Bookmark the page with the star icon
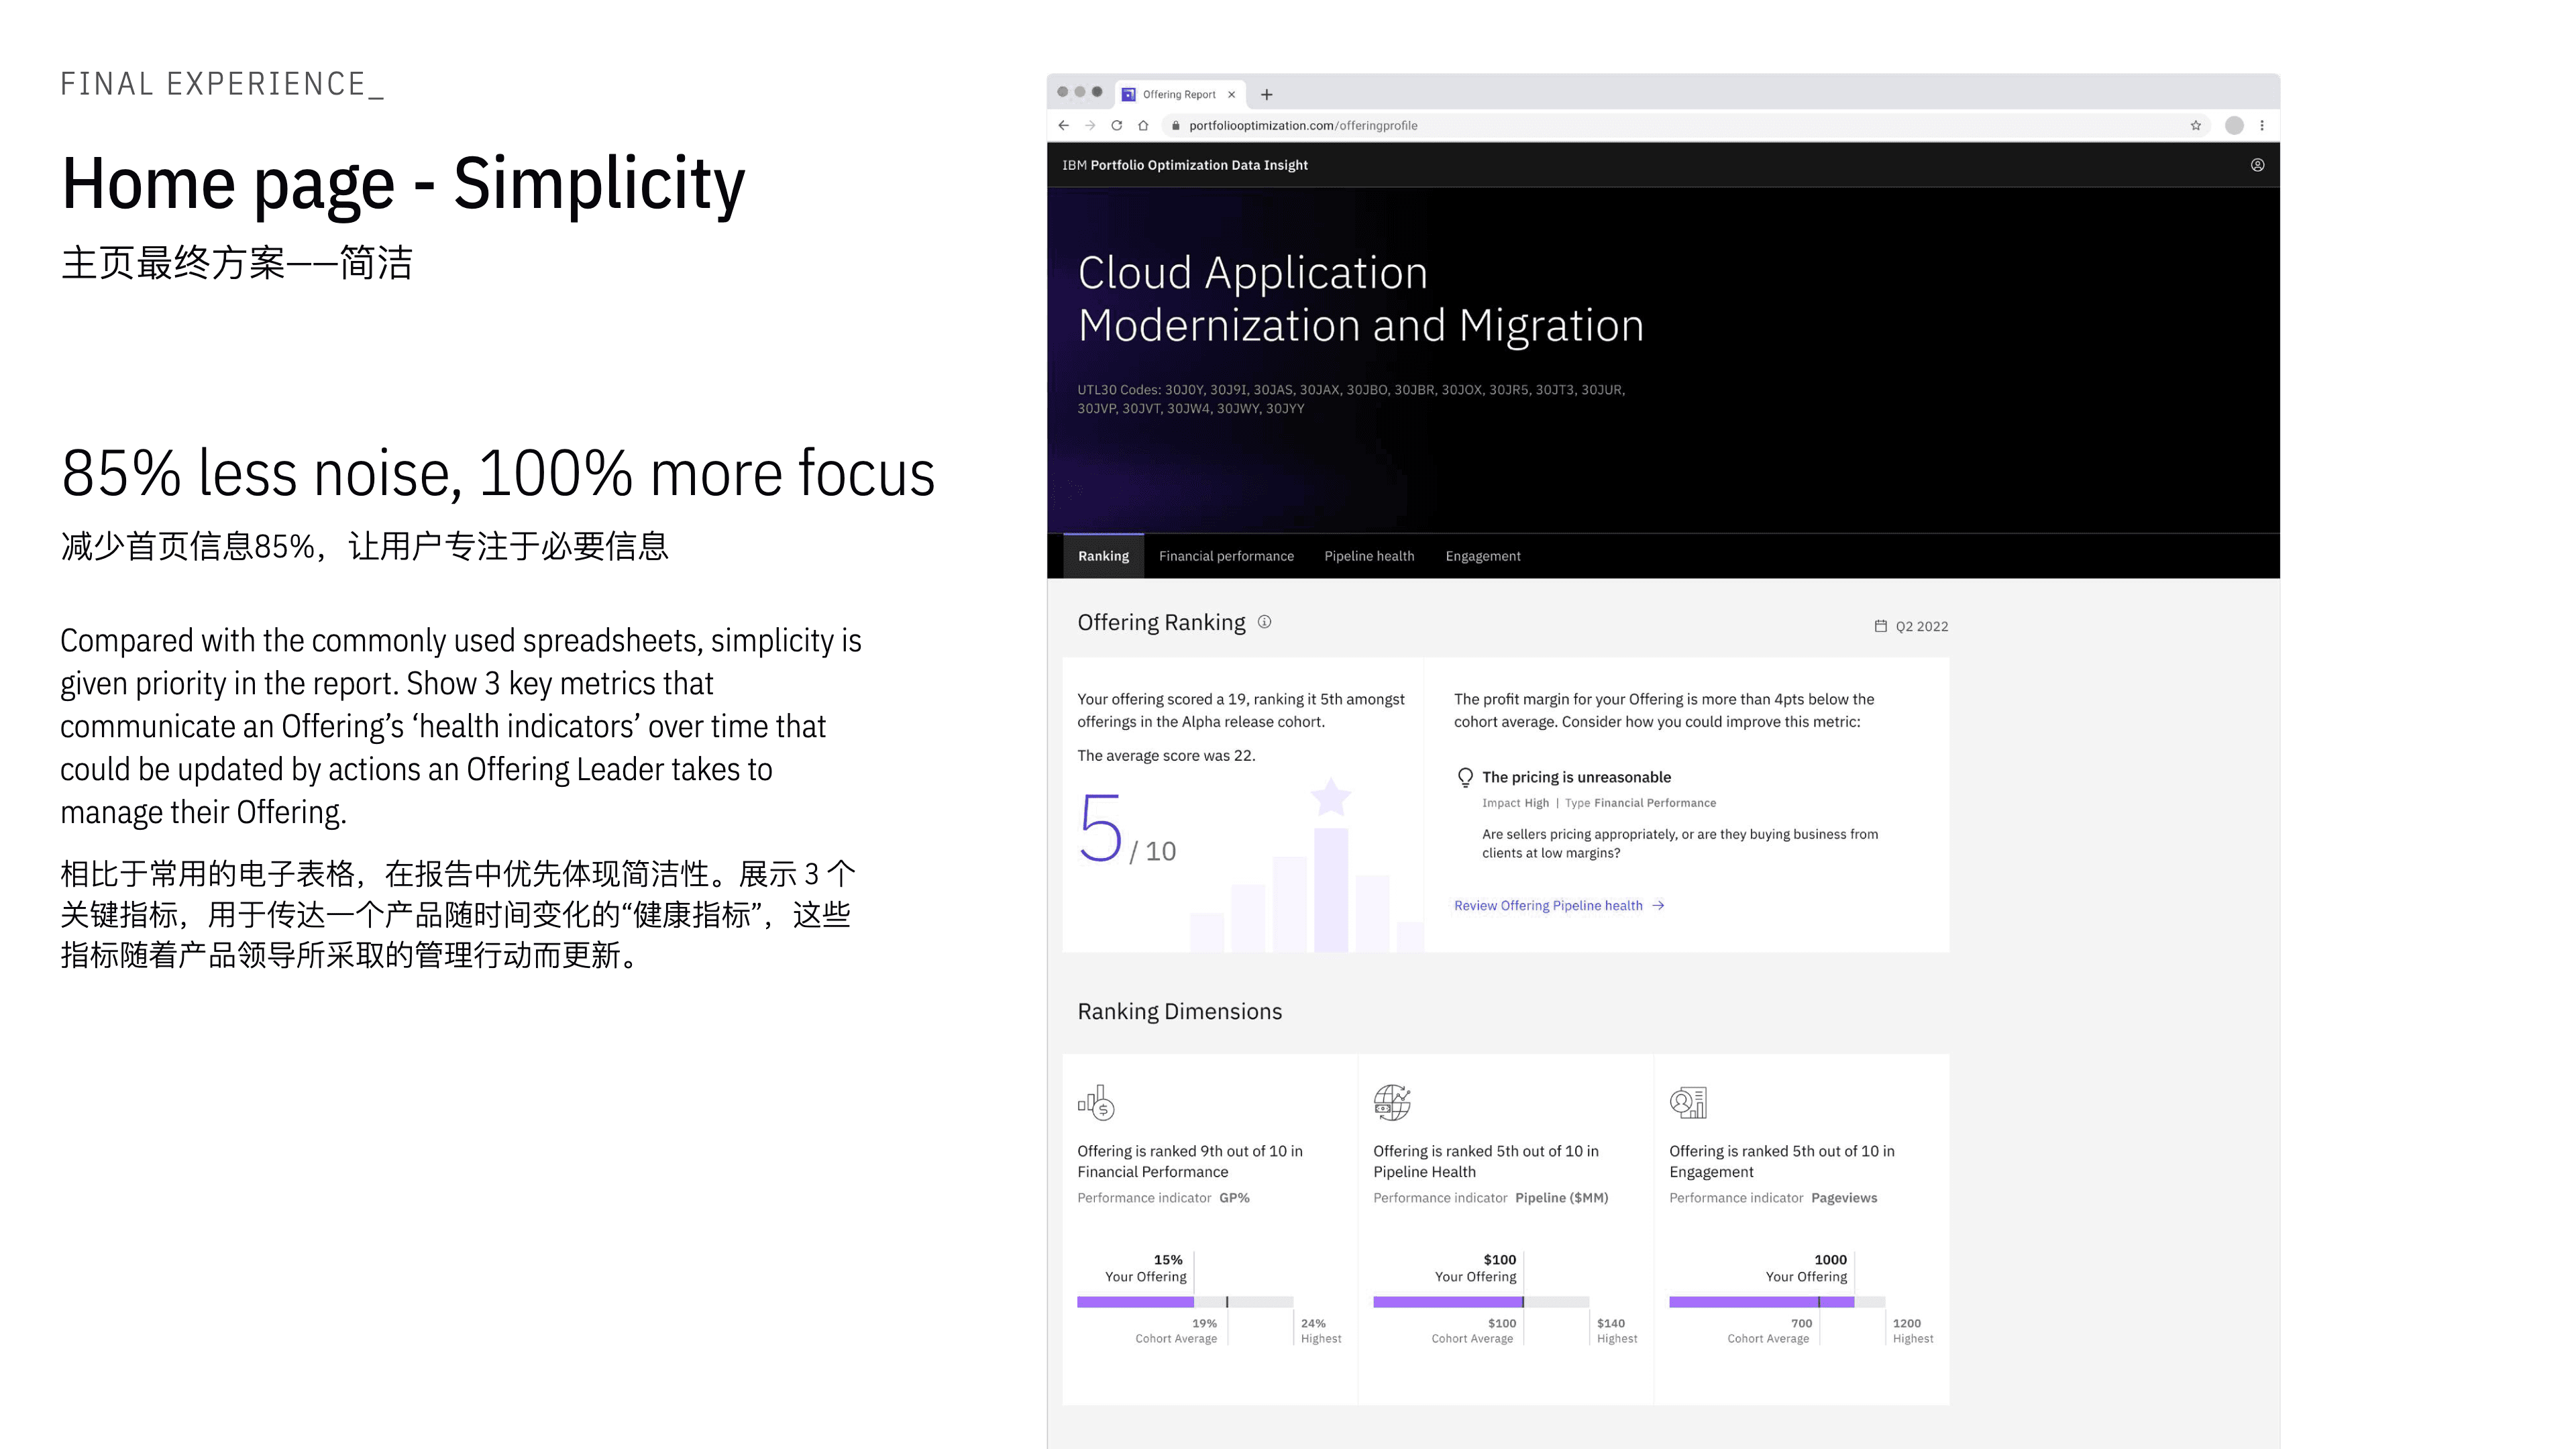 point(2196,125)
